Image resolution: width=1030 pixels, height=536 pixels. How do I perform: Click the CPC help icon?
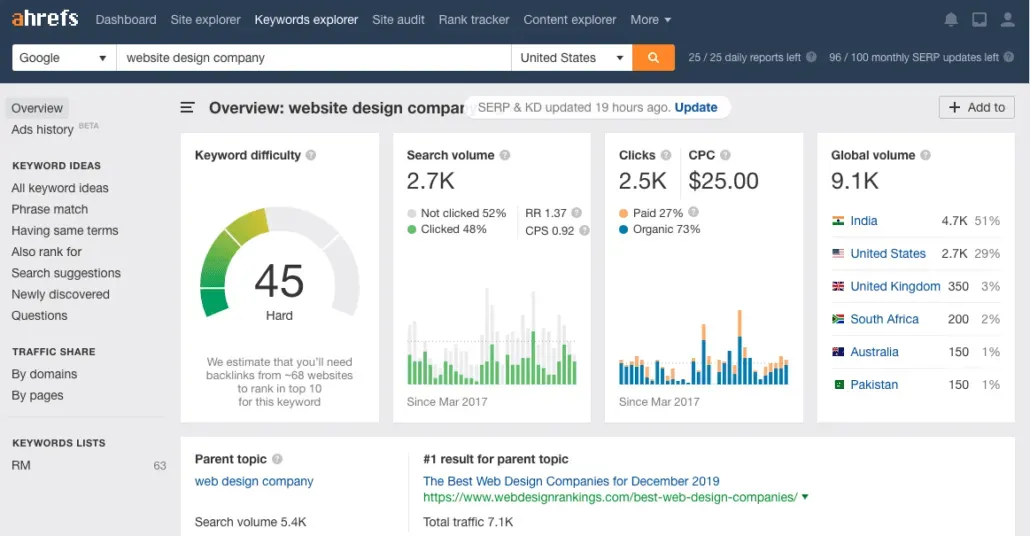(x=725, y=156)
